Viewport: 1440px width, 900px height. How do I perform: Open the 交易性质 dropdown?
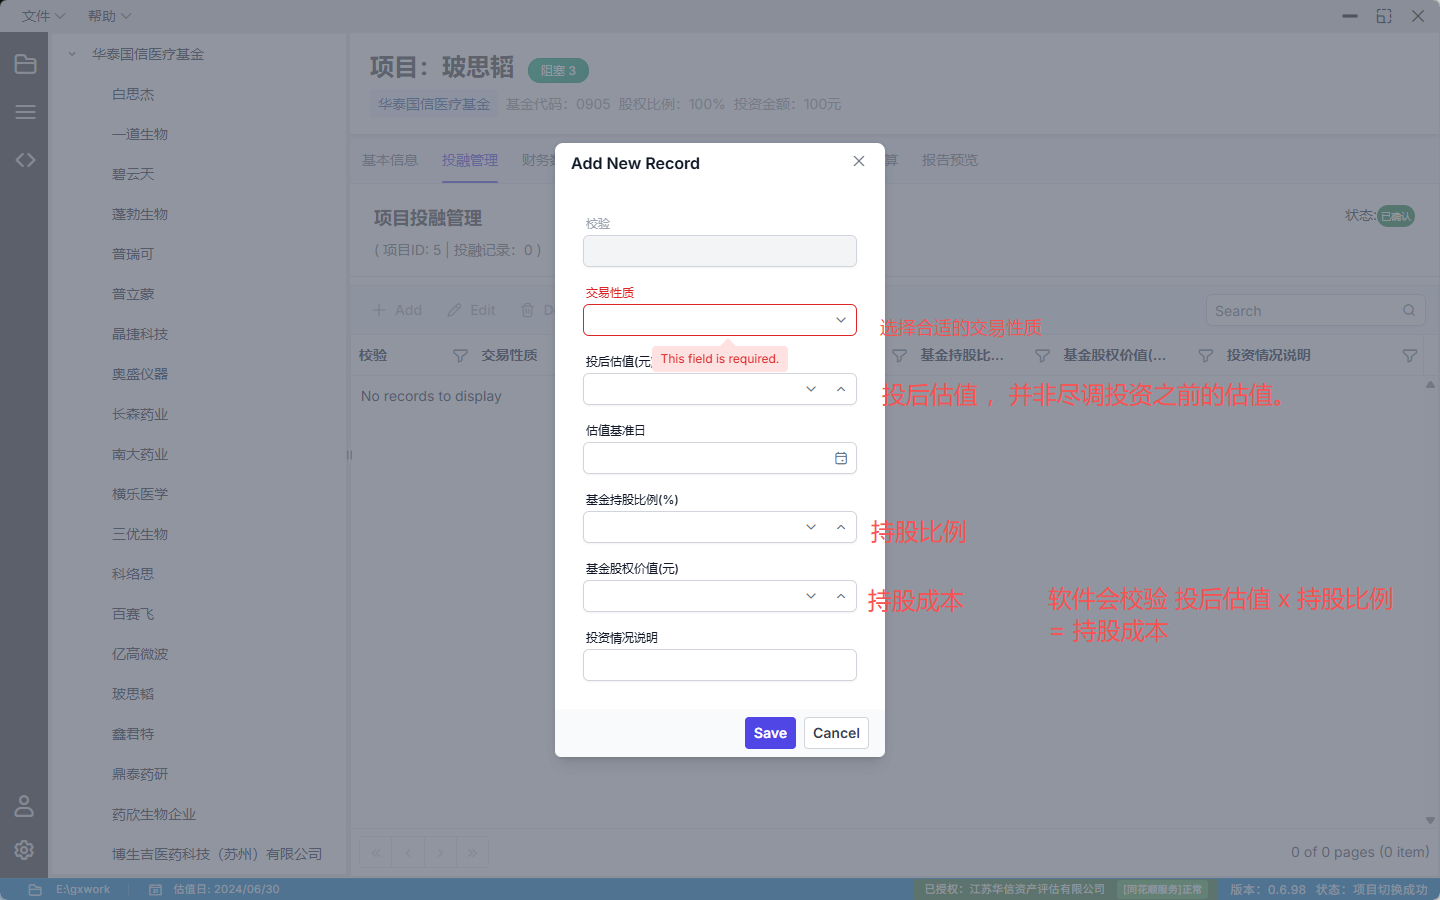841,320
